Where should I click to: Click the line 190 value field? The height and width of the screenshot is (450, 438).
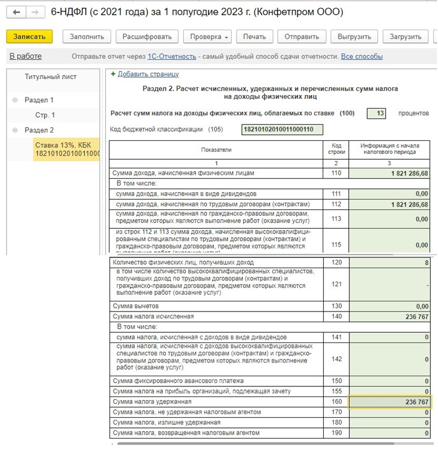pos(389,433)
